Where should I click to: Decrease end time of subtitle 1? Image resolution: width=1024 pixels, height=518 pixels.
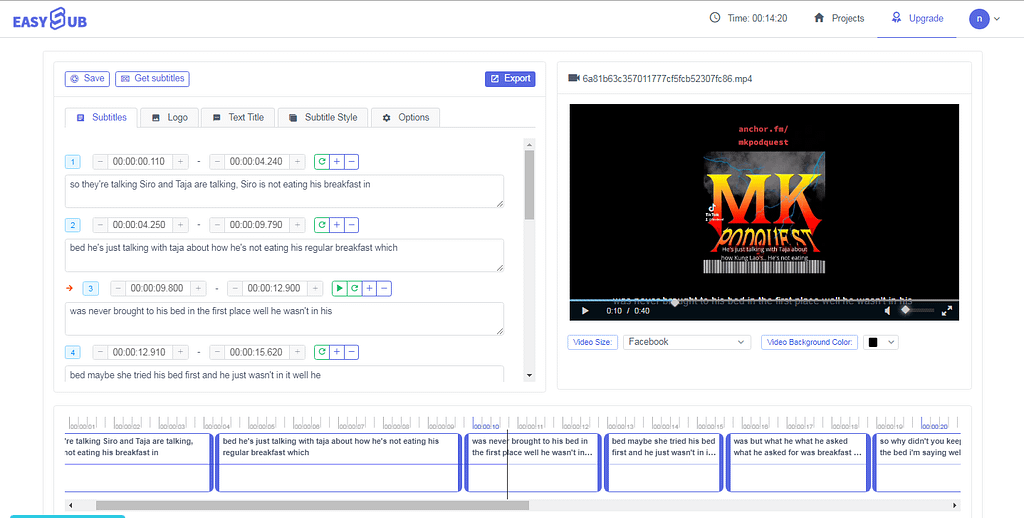pos(217,161)
